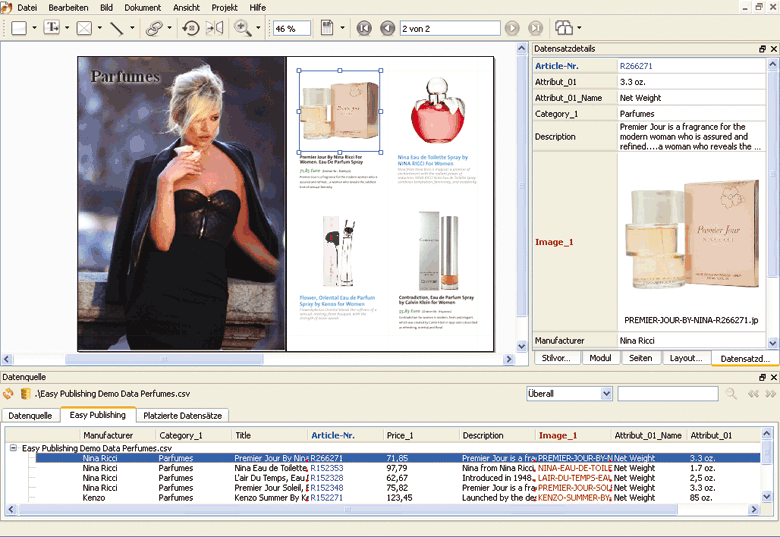Go to the first page
This screenshot has width=780, height=537.
click(x=364, y=28)
